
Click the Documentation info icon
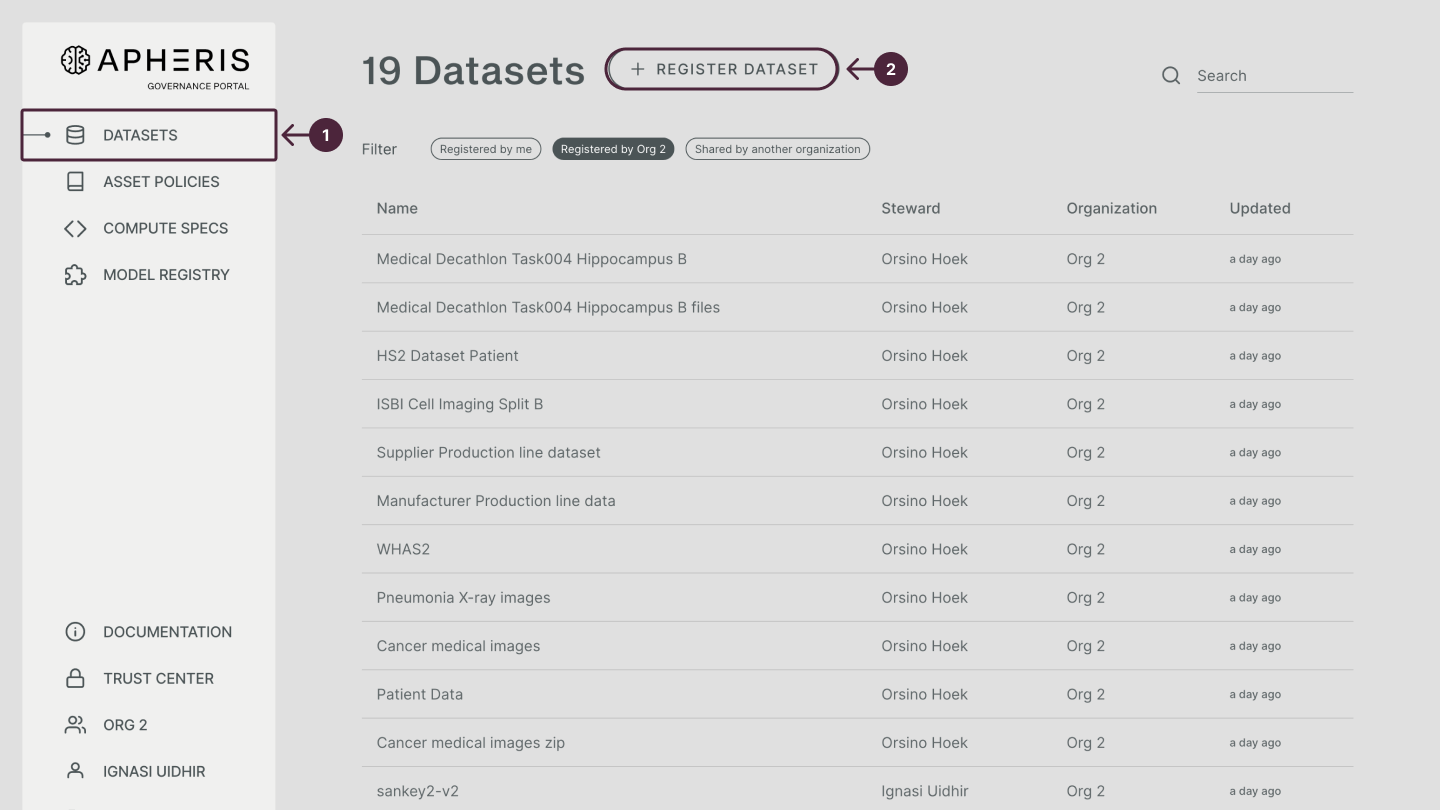75,631
